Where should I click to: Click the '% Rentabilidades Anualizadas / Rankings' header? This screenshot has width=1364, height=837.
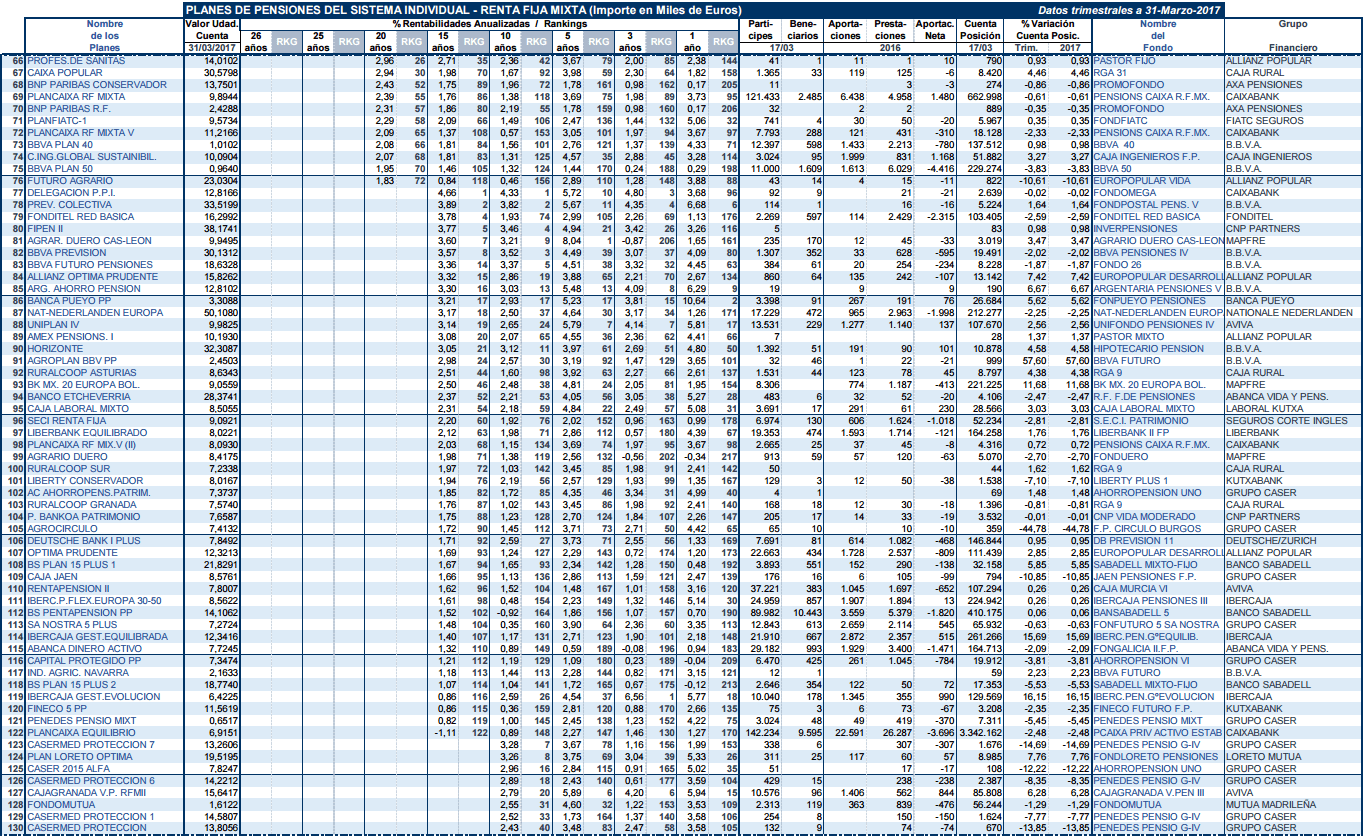pos(490,22)
